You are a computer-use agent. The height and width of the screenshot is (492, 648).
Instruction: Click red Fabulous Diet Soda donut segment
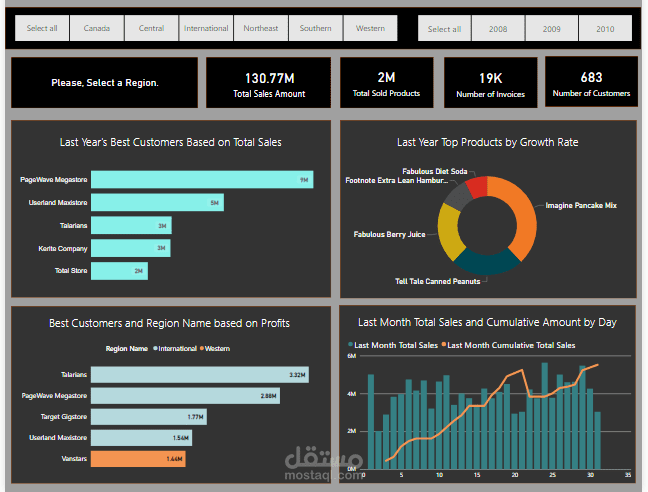pos(477,187)
